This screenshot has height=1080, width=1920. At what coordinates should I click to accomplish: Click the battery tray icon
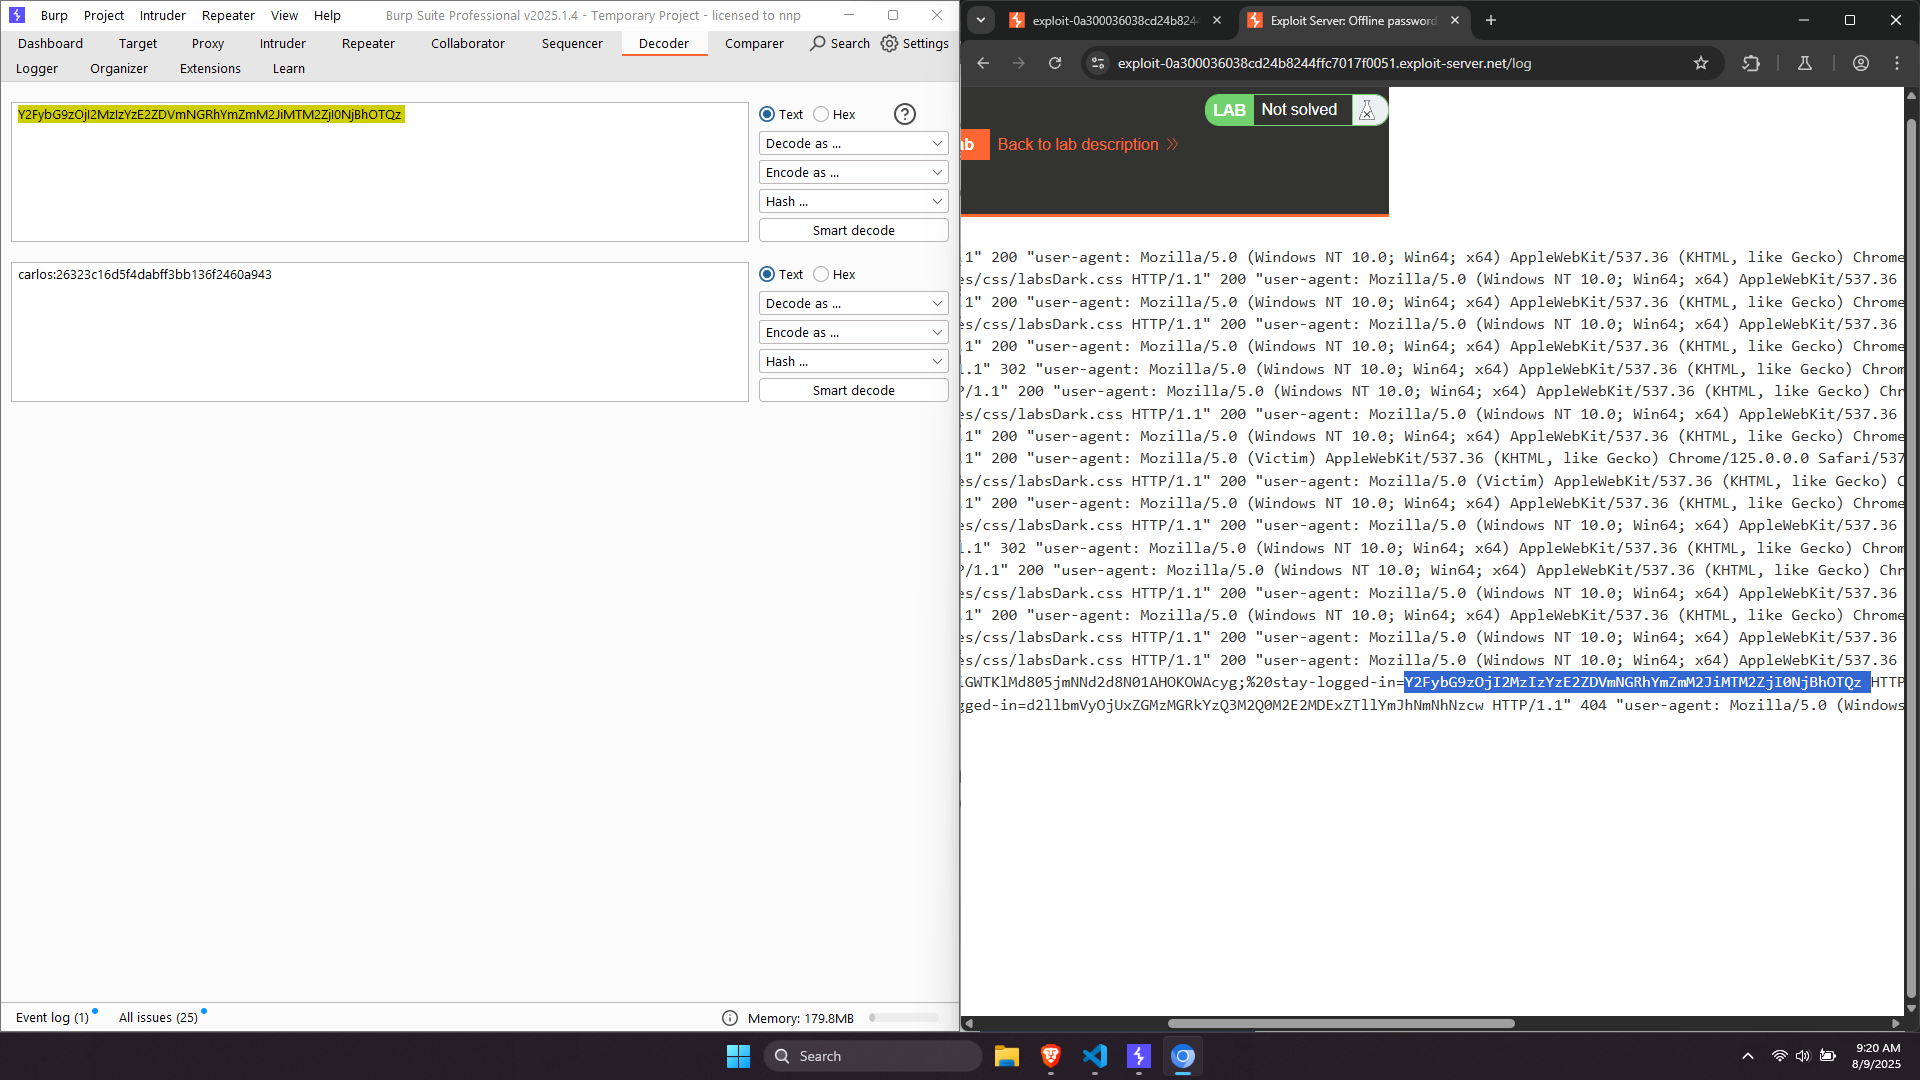pyautogui.click(x=1827, y=1056)
